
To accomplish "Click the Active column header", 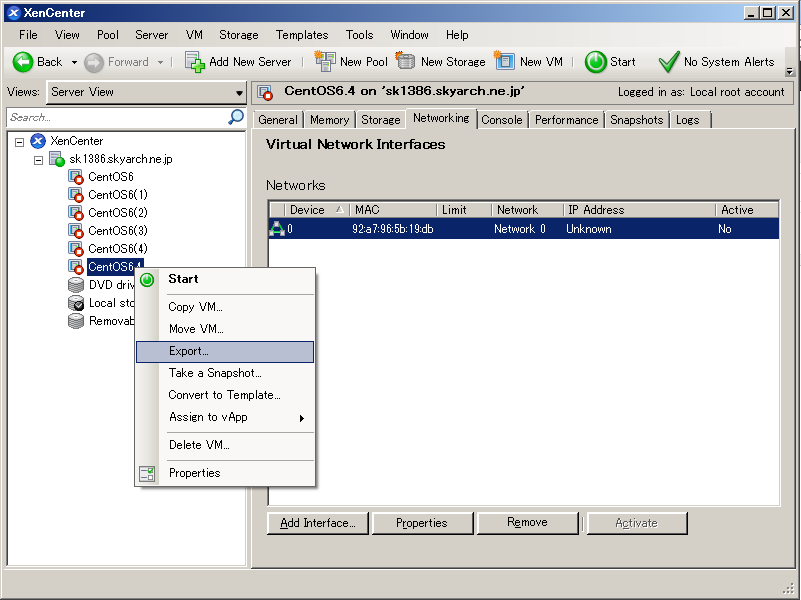I will pyautogui.click(x=747, y=210).
